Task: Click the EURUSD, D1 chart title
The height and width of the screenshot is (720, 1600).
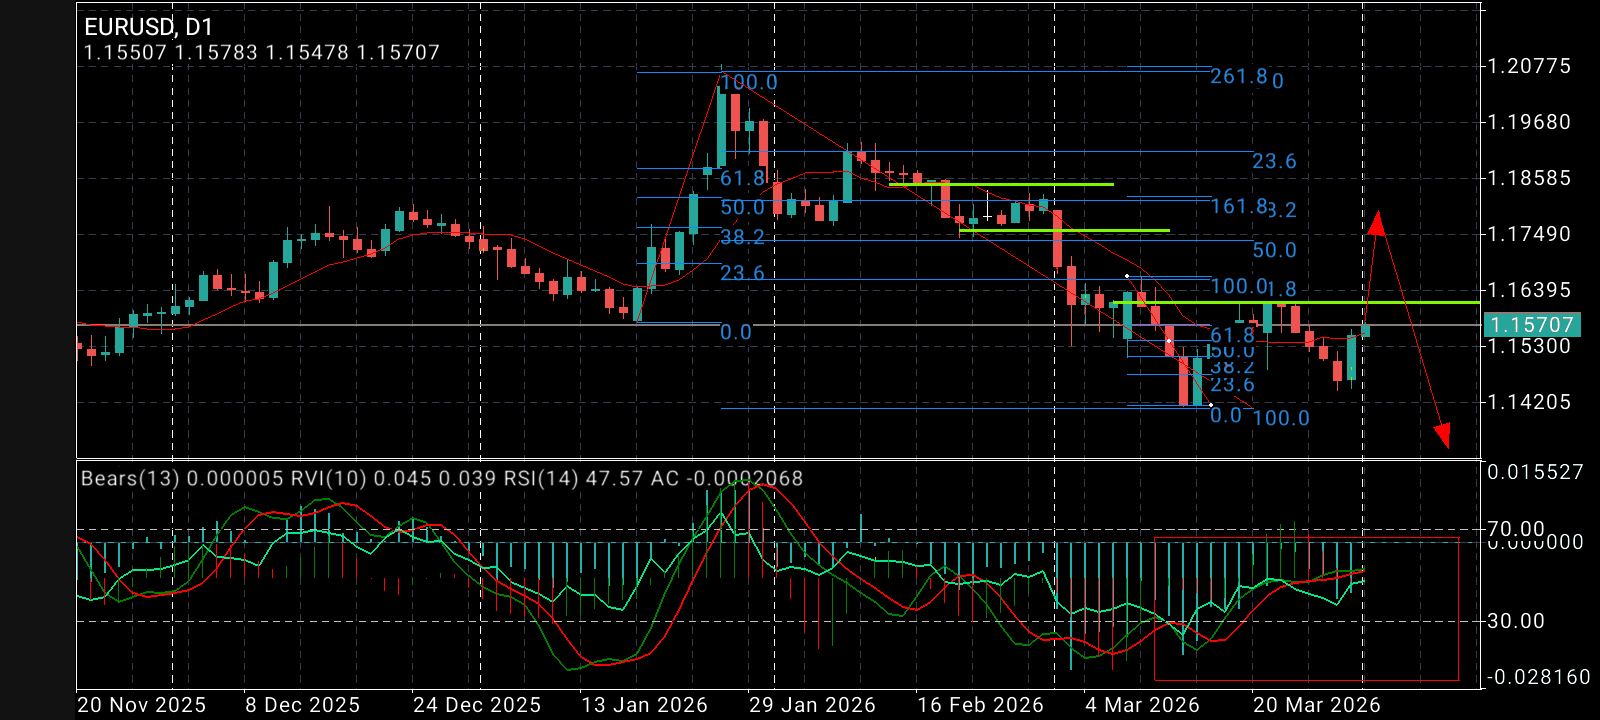Action: [148, 28]
